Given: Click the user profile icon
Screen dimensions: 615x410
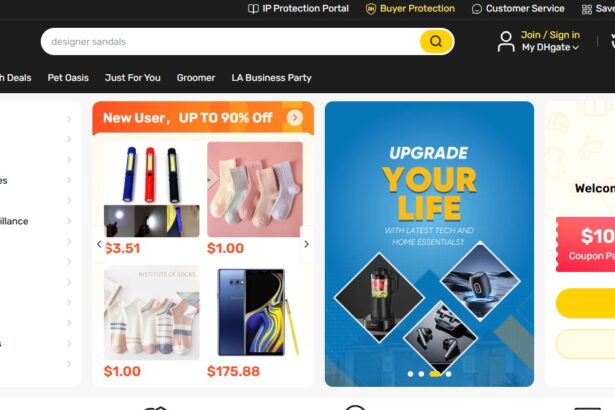Looking at the screenshot, I should [506, 42].
